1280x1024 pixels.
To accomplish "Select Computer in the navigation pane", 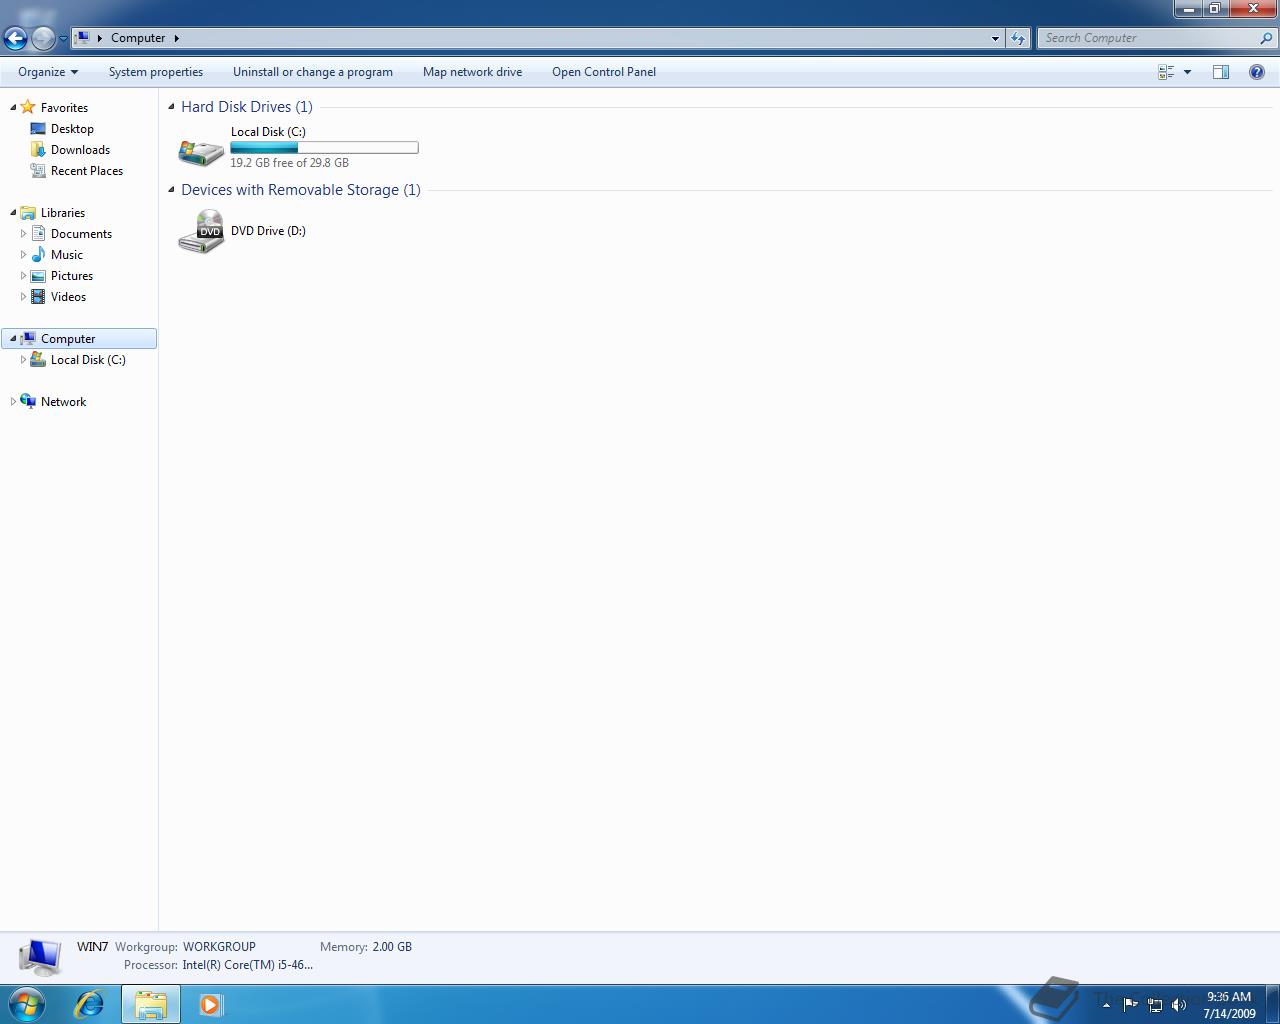I will [79, 339].
